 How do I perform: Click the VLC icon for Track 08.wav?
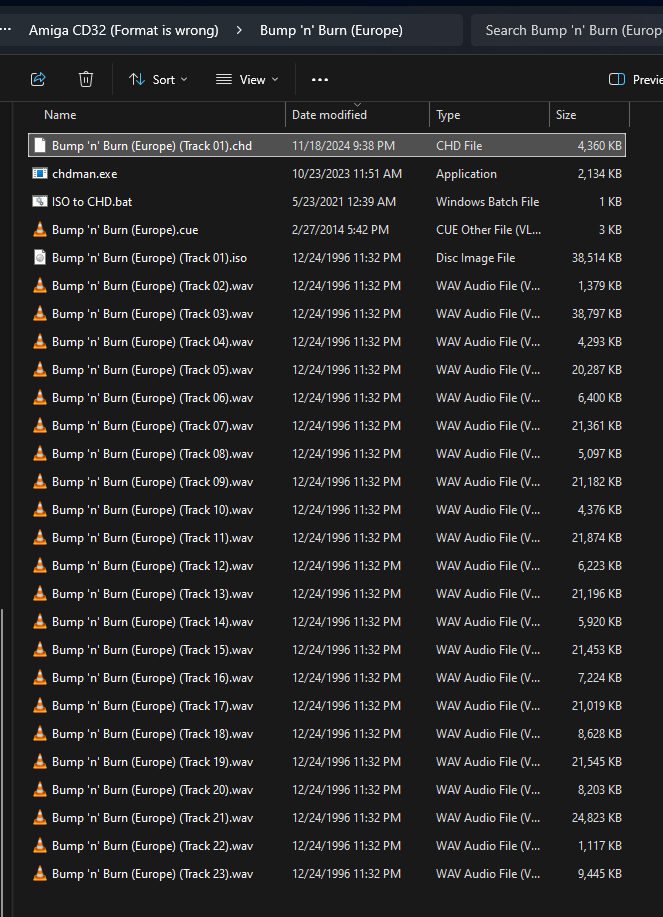tap(40, 453)
